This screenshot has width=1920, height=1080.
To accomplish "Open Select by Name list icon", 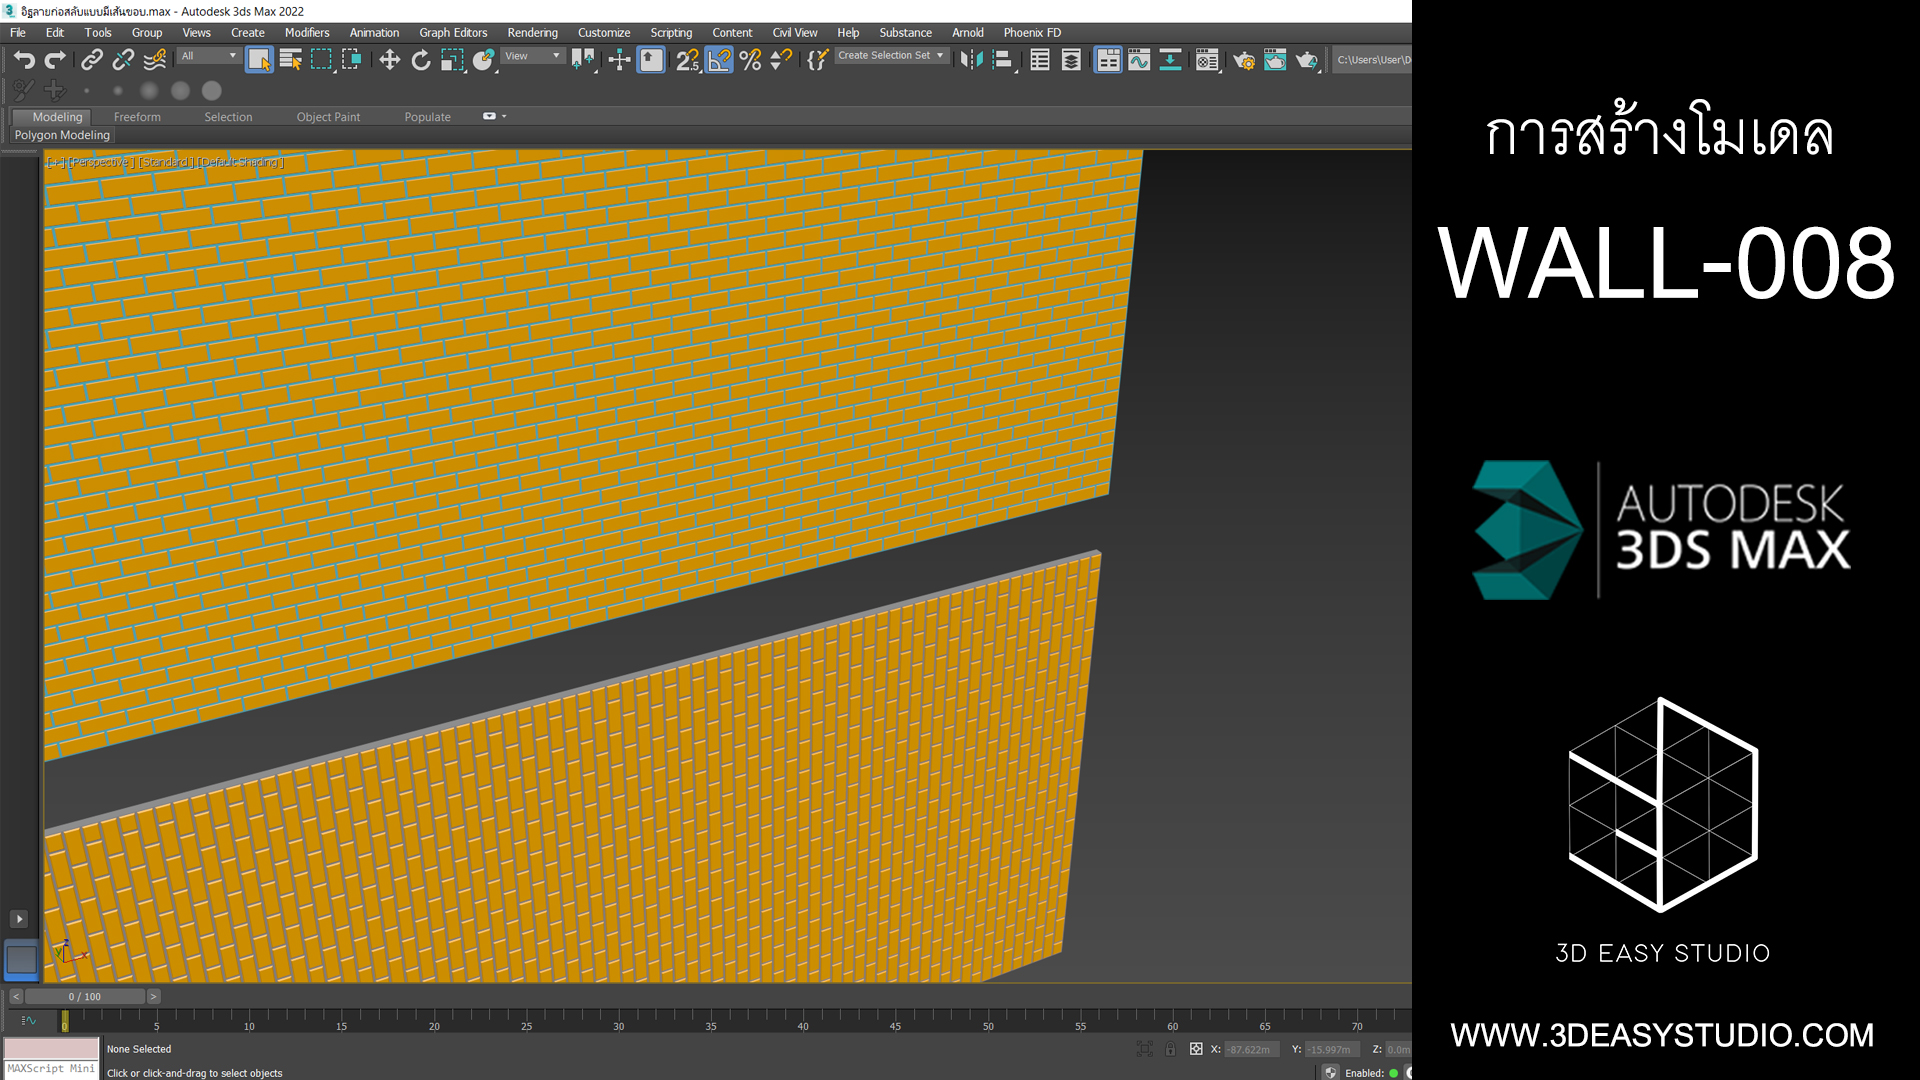I will pos(290,60).
